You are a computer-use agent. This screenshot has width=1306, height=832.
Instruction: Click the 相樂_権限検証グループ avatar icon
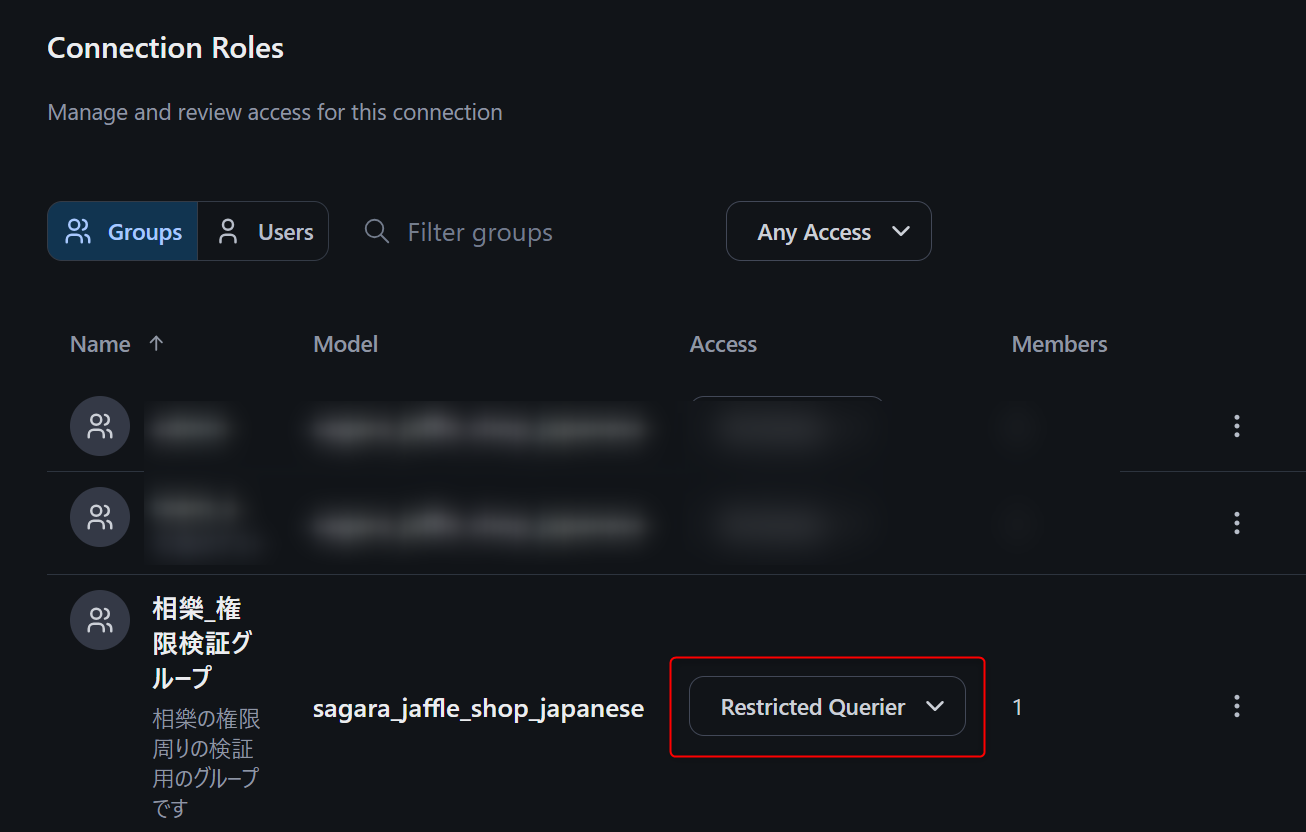coord(100,620)
